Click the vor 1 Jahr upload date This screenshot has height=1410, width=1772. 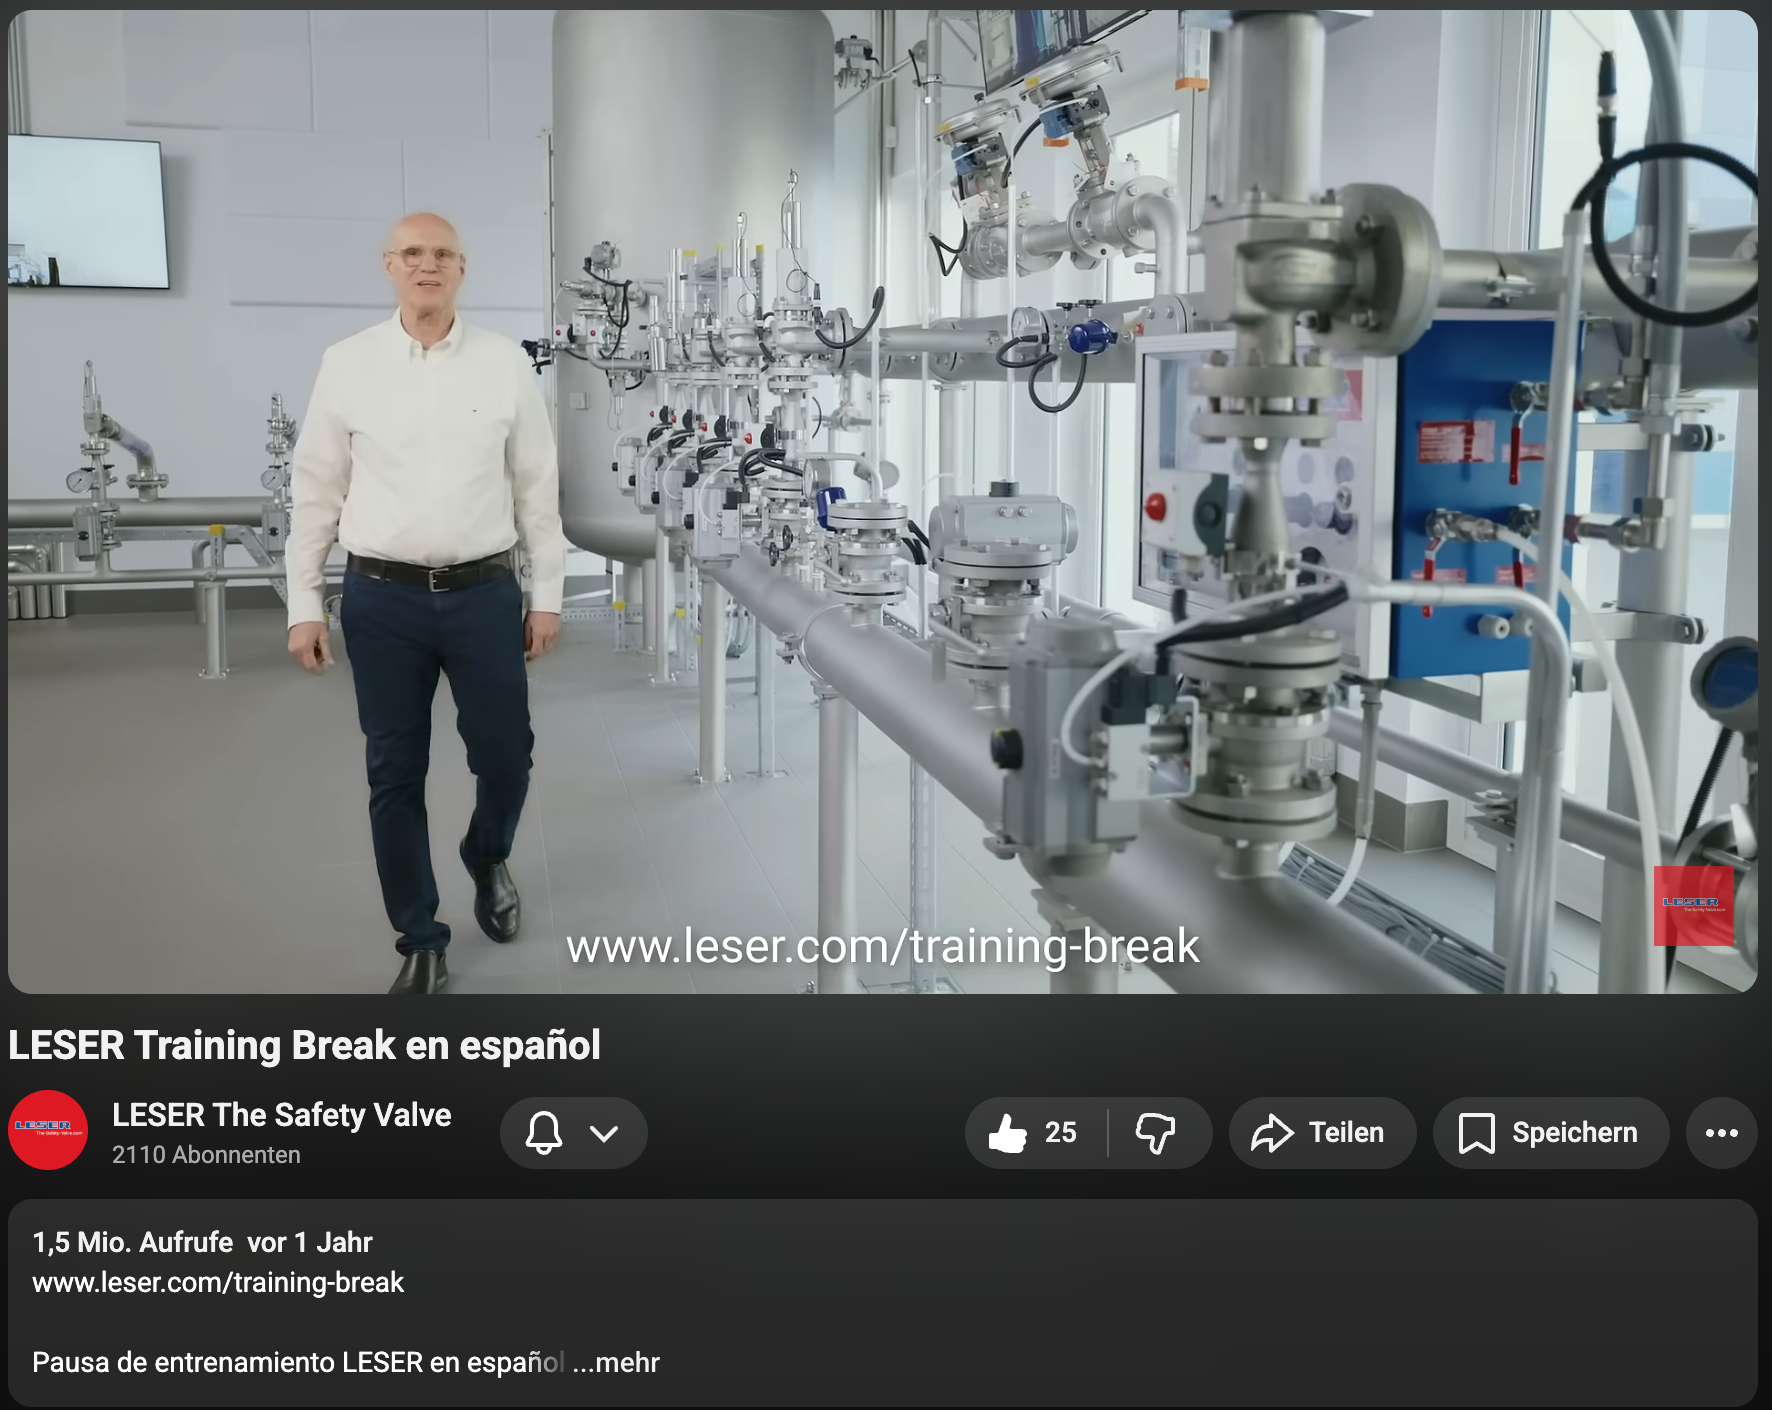point(309,1242)
